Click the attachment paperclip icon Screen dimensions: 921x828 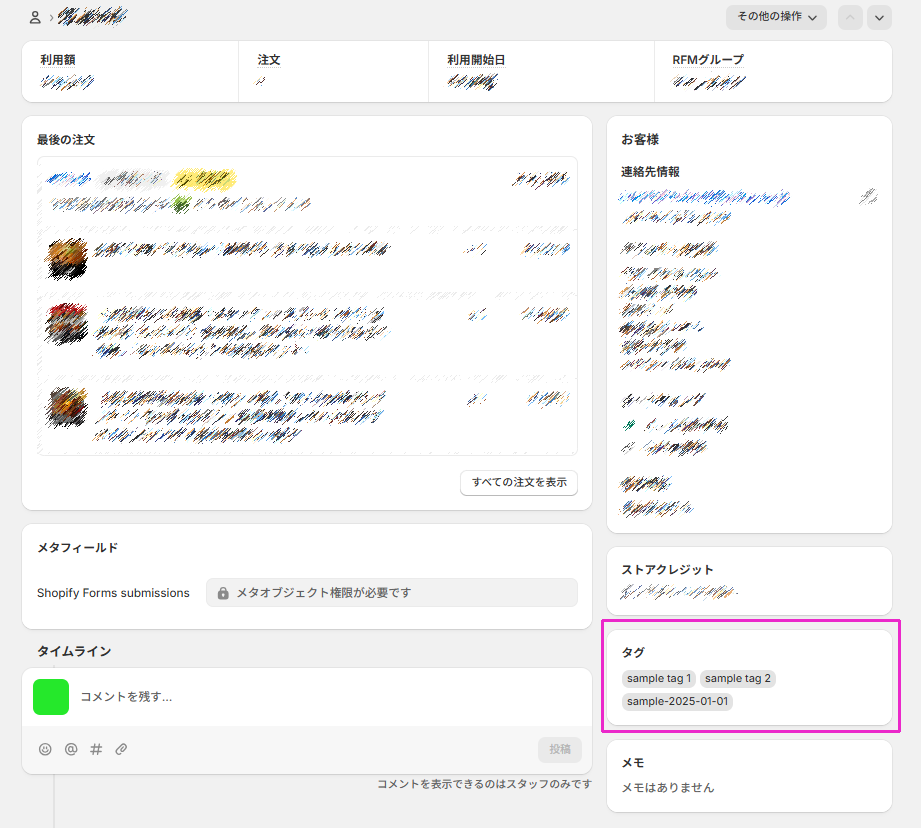click(121, 749)
